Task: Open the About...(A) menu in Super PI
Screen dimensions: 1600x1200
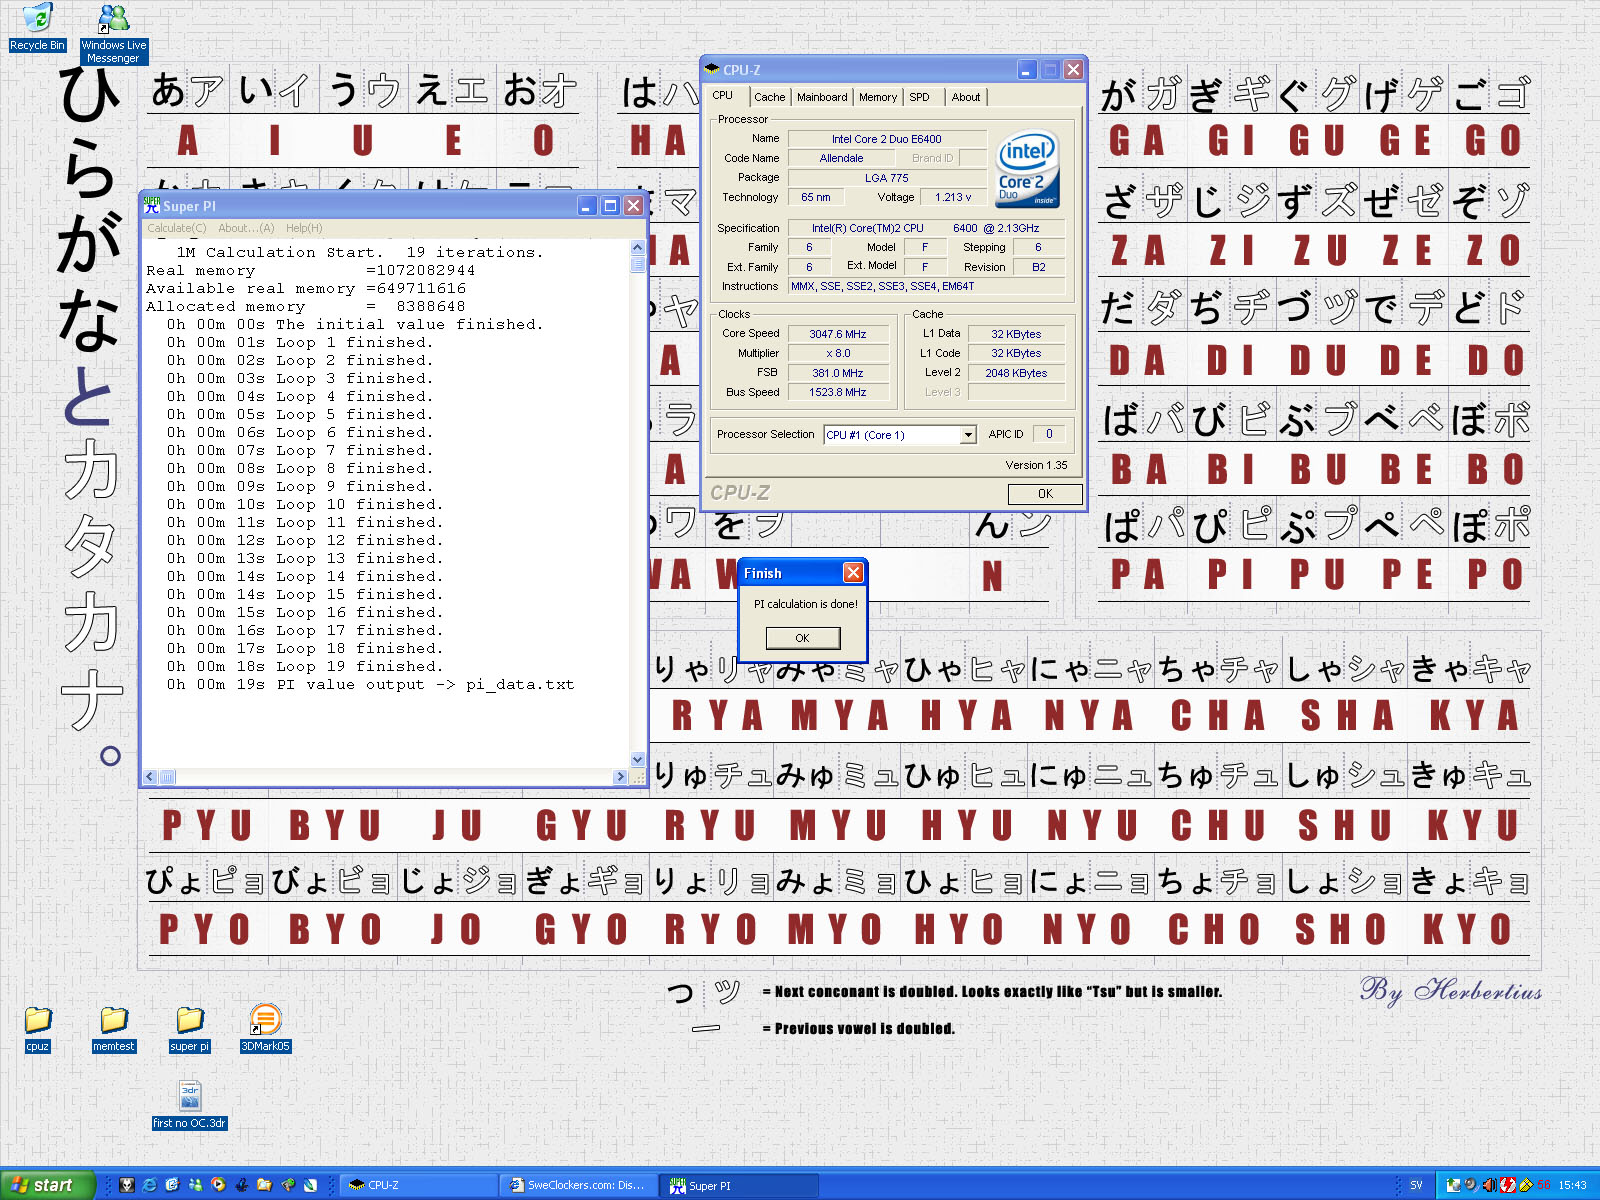Action: 246,228
